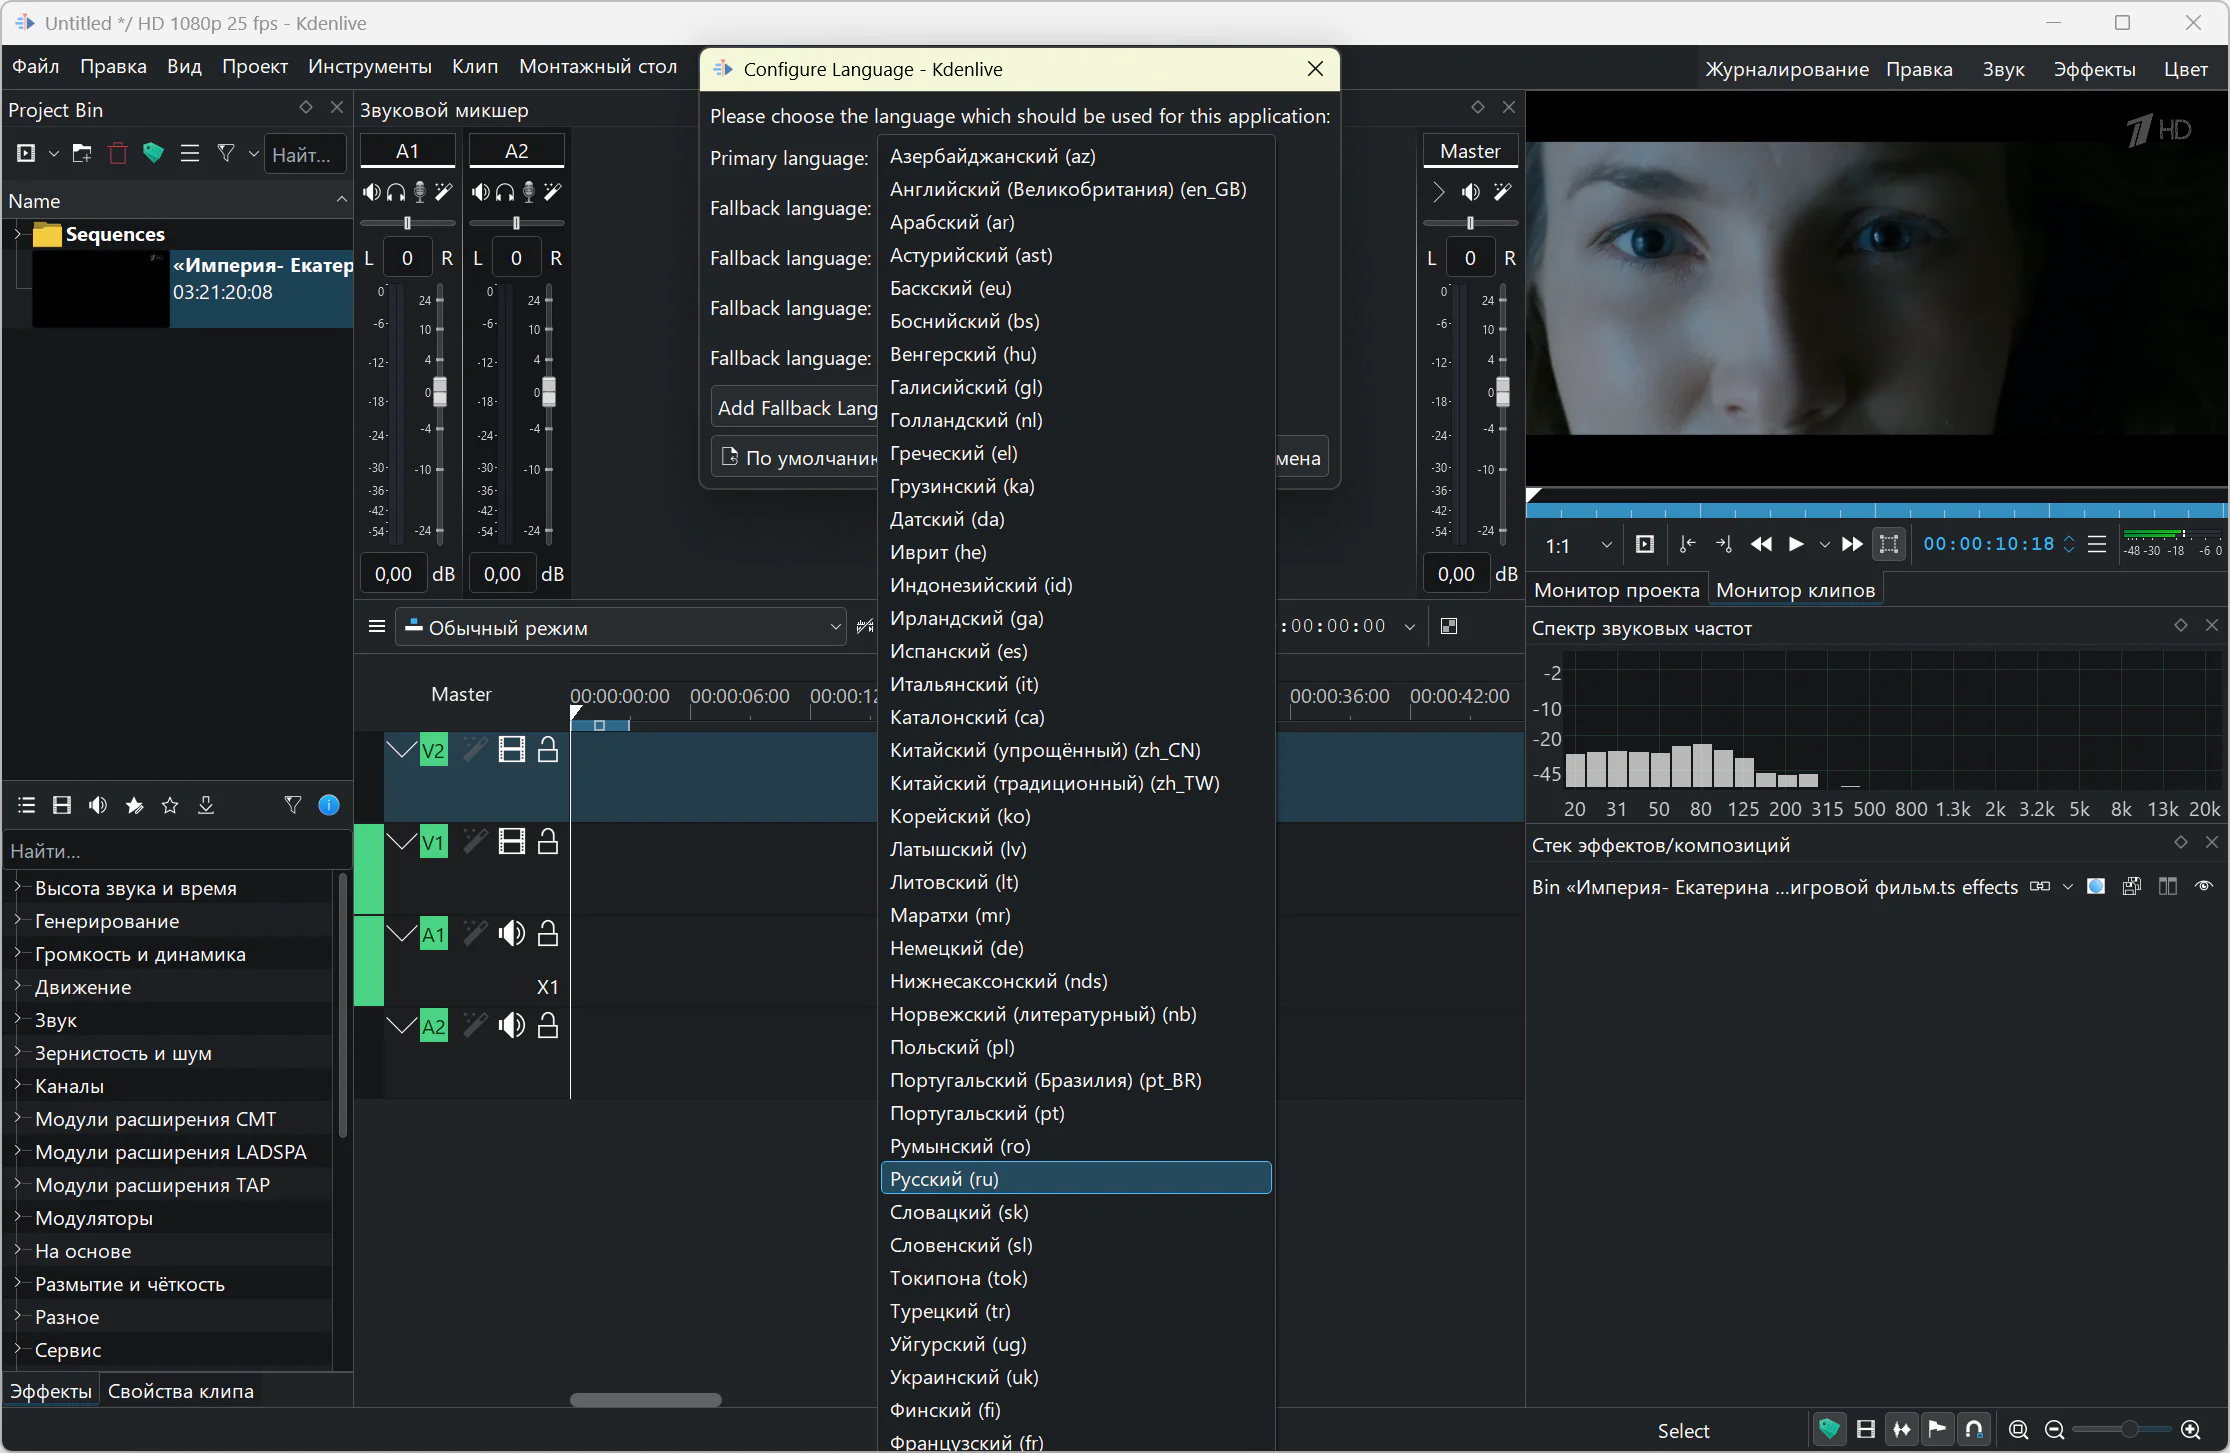This screenshot has height=1453, width=2230.
Task: Open the Обычный режим mode dropdown
Action: (620, 627)
